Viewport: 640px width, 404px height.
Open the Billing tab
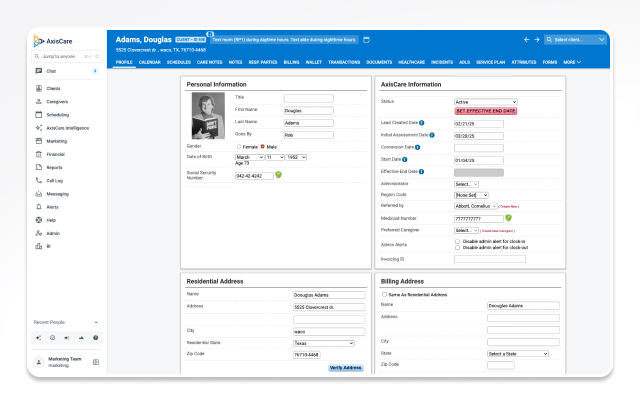pyautogui.click(x=291, y=62)
